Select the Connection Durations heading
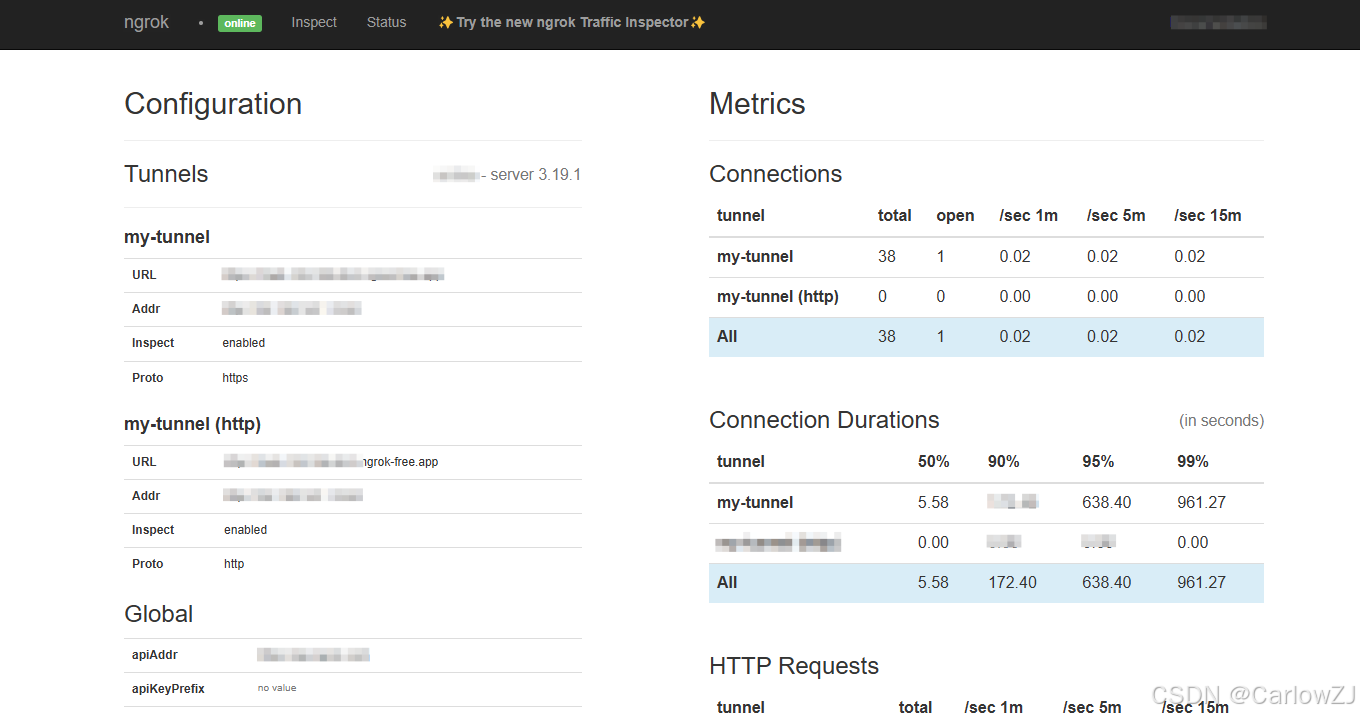 pos(824,420)
